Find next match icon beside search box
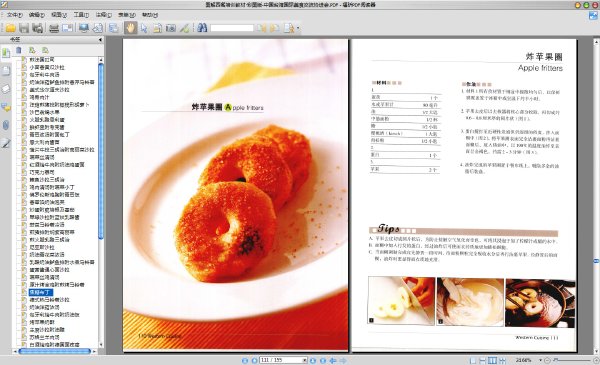This screenshot has width=600, height=365. (275, 28)
